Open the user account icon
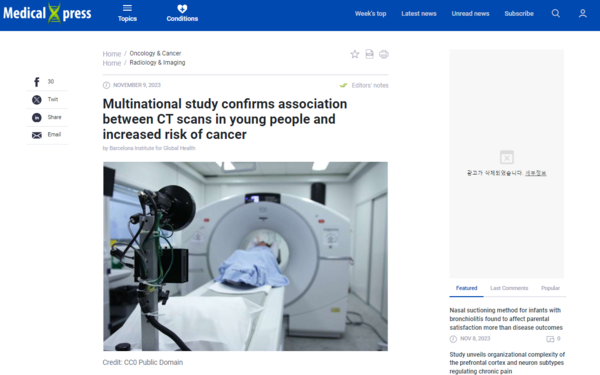Viewport: 600px width, 375px height. click(x=582, y=13)
